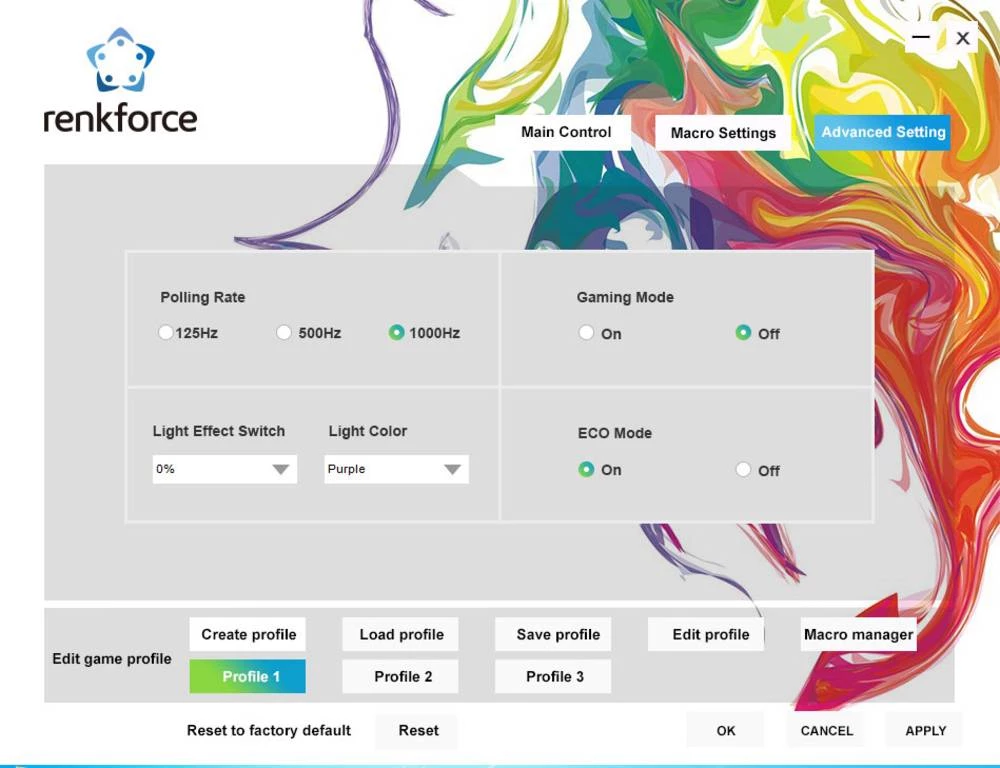Switch to Profile 2
The height and width of the screenshot is (768, 1000).
click(402, 676)
